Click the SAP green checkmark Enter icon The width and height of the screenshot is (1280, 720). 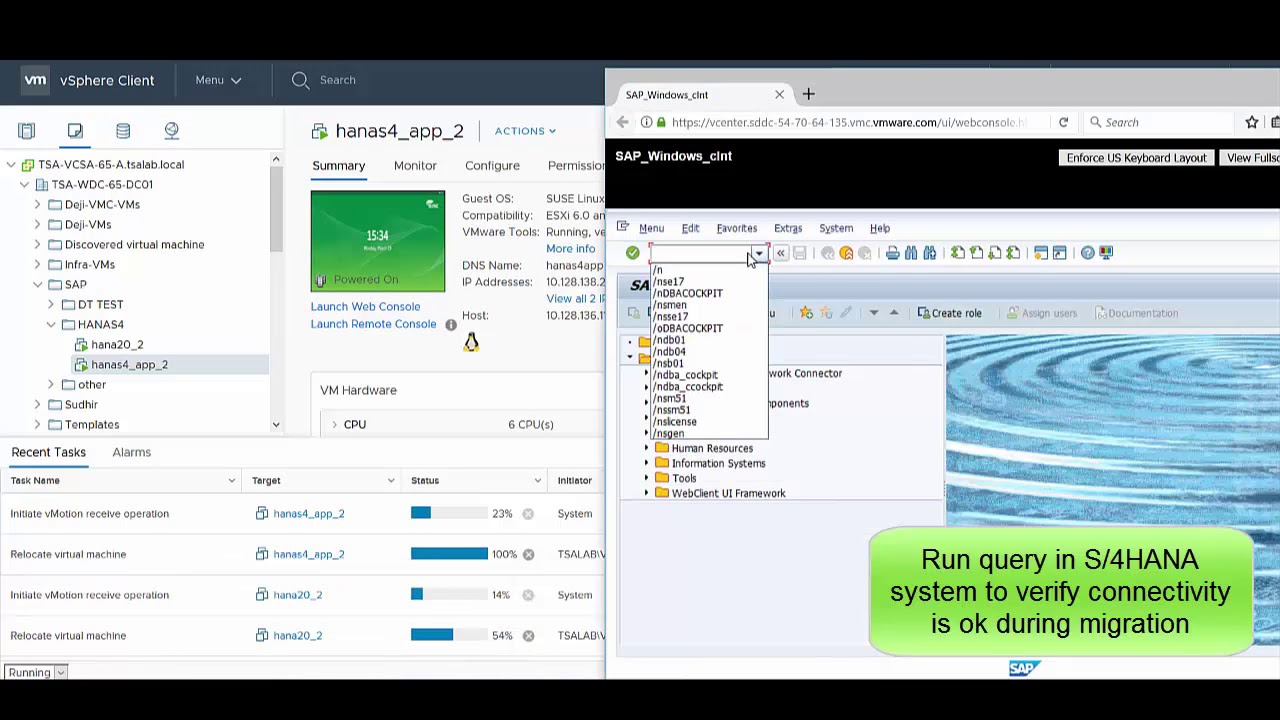click(632, 253)
